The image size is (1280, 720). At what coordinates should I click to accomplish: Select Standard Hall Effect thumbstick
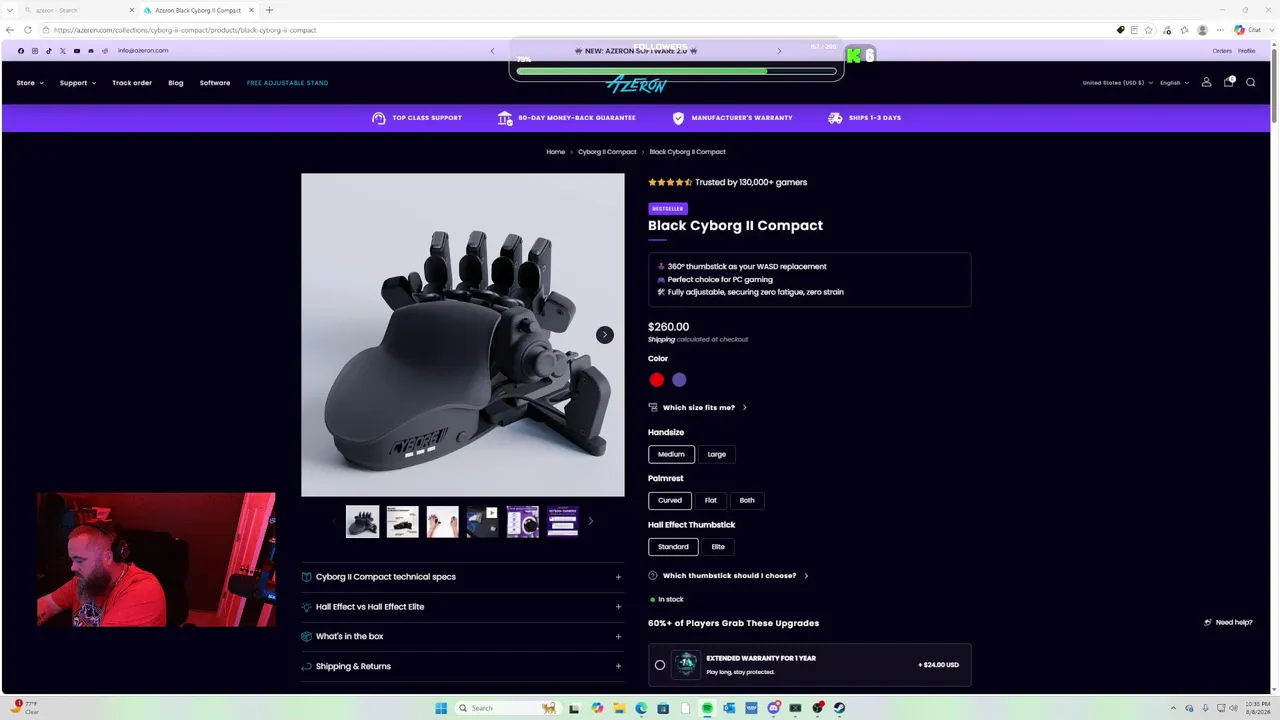coord(673,547)
